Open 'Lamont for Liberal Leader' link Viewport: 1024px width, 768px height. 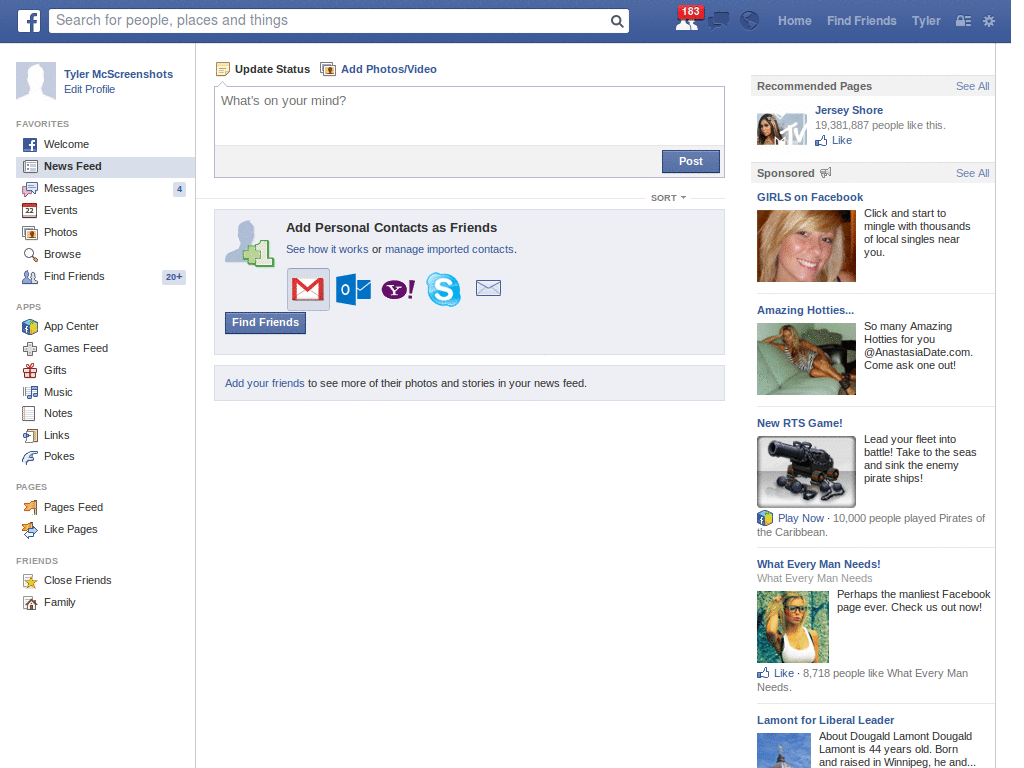tap(825, 720)
